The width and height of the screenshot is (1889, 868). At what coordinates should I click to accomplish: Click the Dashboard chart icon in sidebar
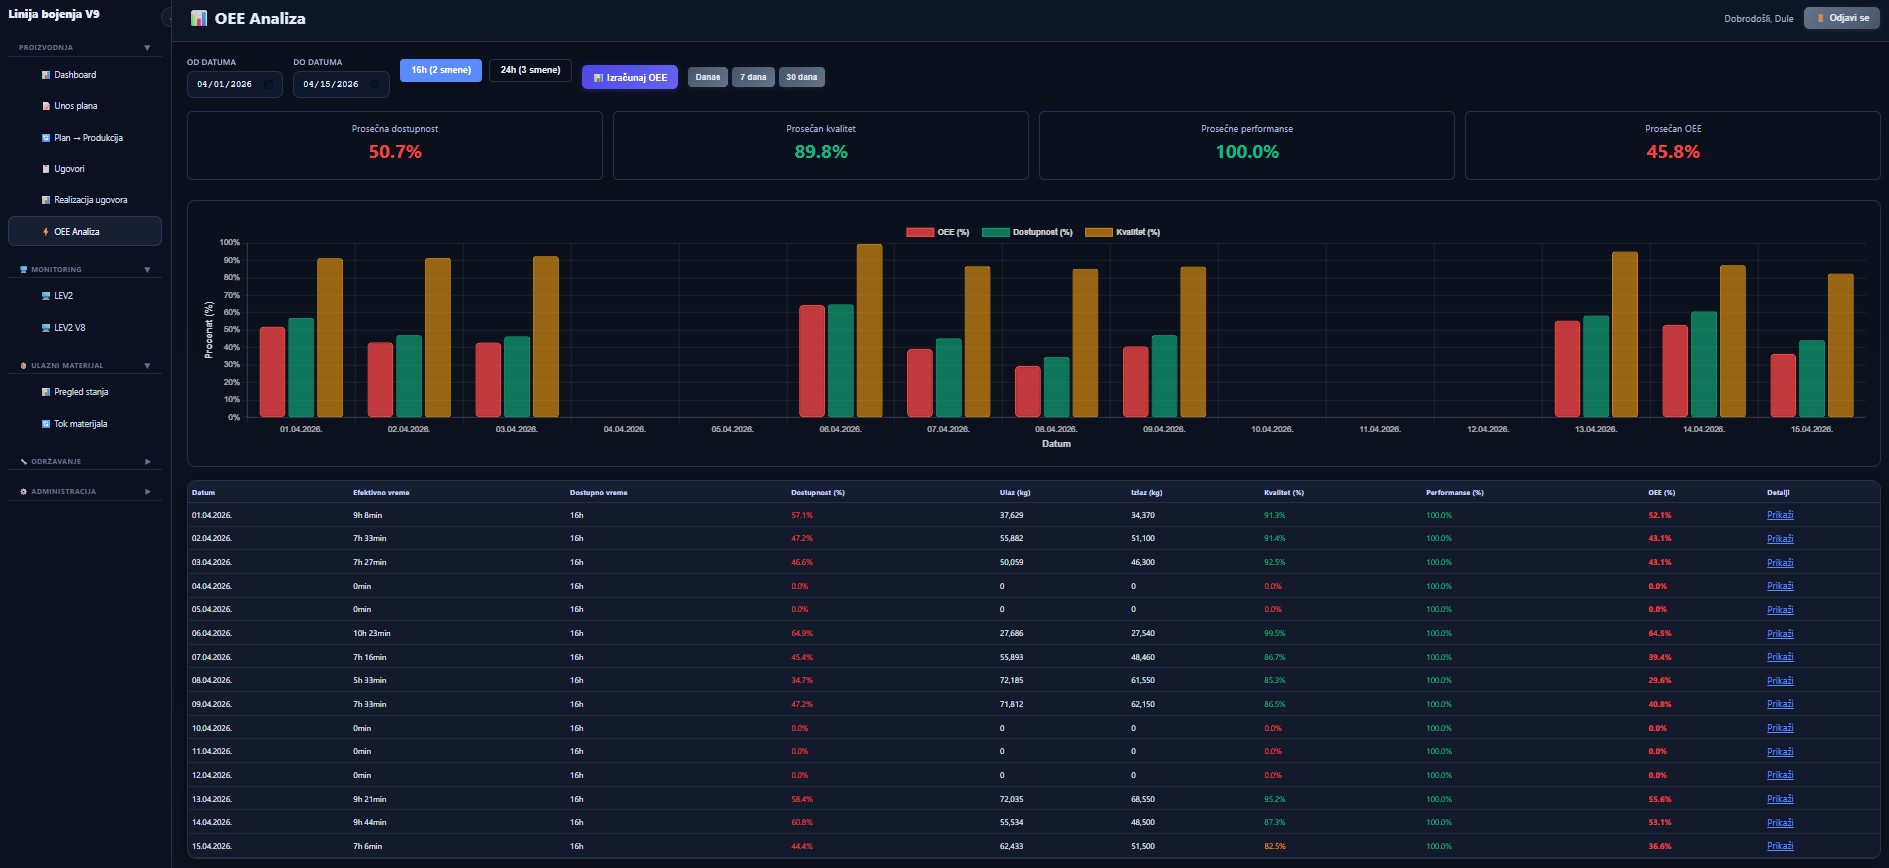pyautogui.click(x=46, y=75)
